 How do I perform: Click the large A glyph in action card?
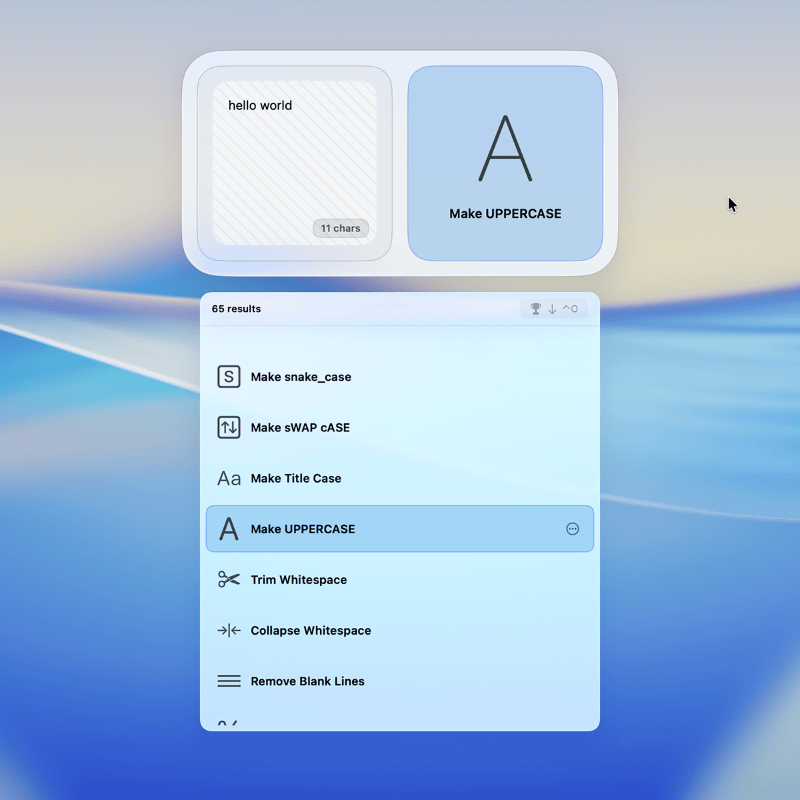(505, 148)
